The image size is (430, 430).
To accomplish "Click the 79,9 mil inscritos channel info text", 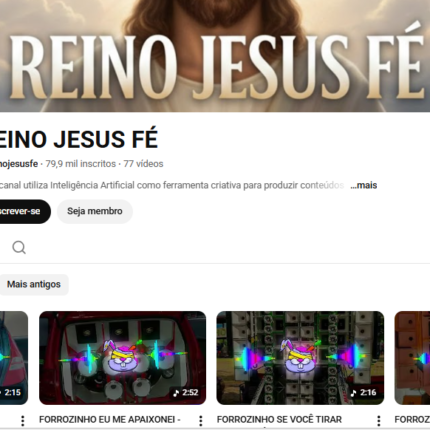I will pyautogui.click(x=81, y=164).
